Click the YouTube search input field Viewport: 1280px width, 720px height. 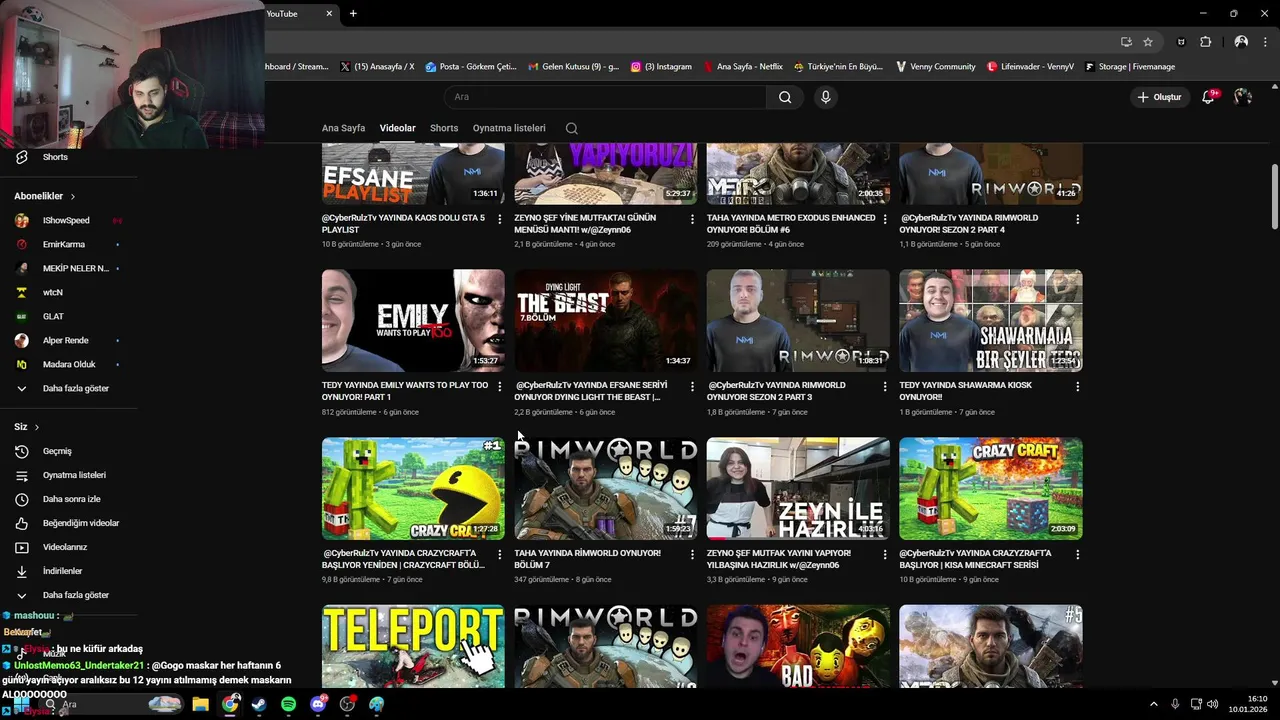(605, 97)
